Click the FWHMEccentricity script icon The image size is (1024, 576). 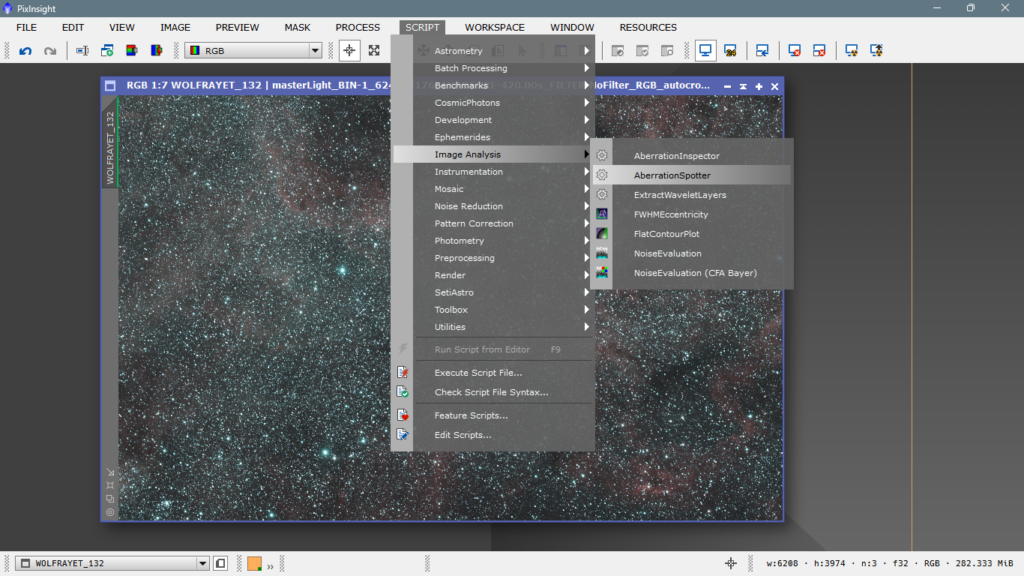(602, 214)
